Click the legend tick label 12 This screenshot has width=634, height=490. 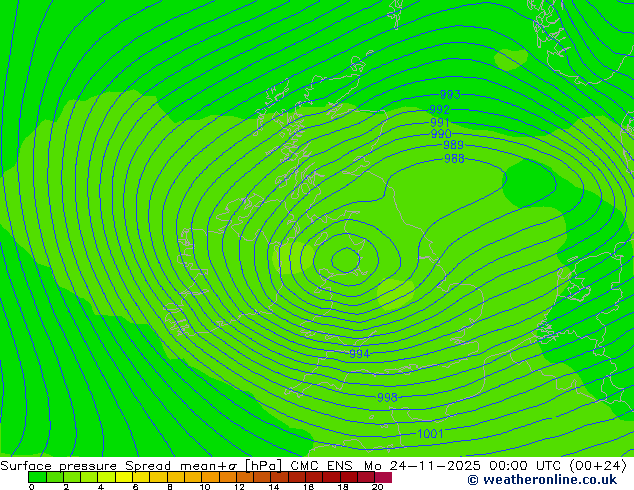coord(239,487)
